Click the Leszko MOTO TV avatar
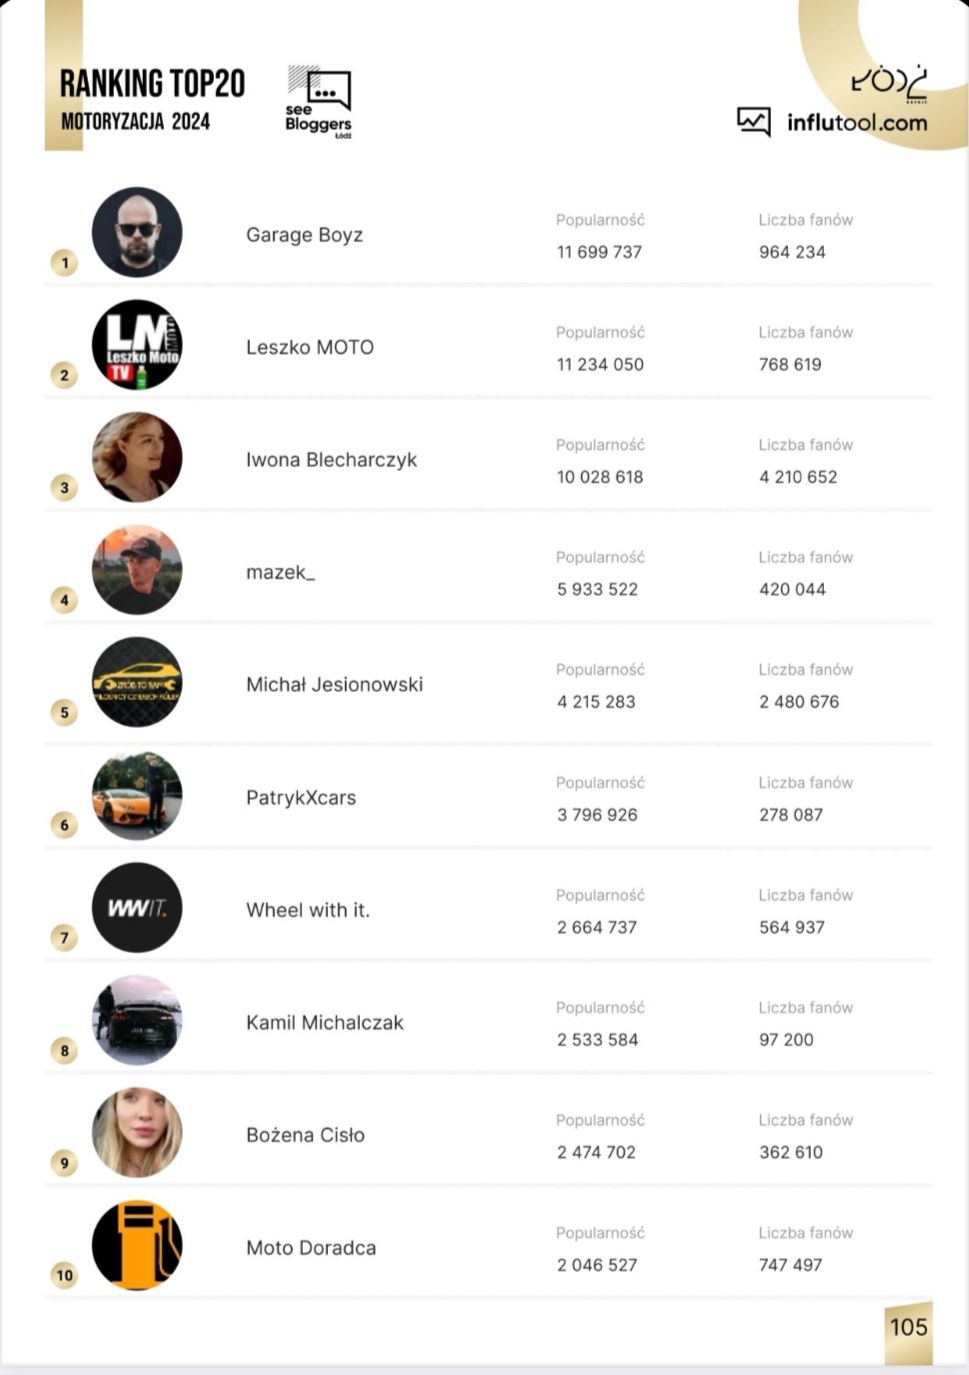The image size is (969, 1375). click(137, 345)
